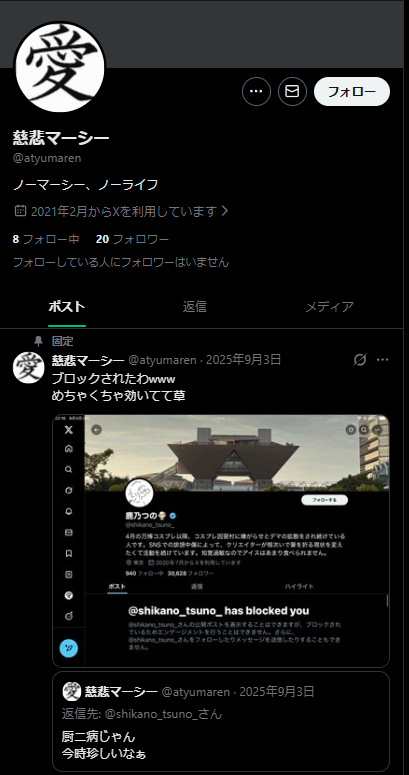The width and height of the screenshot is (409, 775).
Task: Click the Grok icon on pinned post
Action: 360,360
